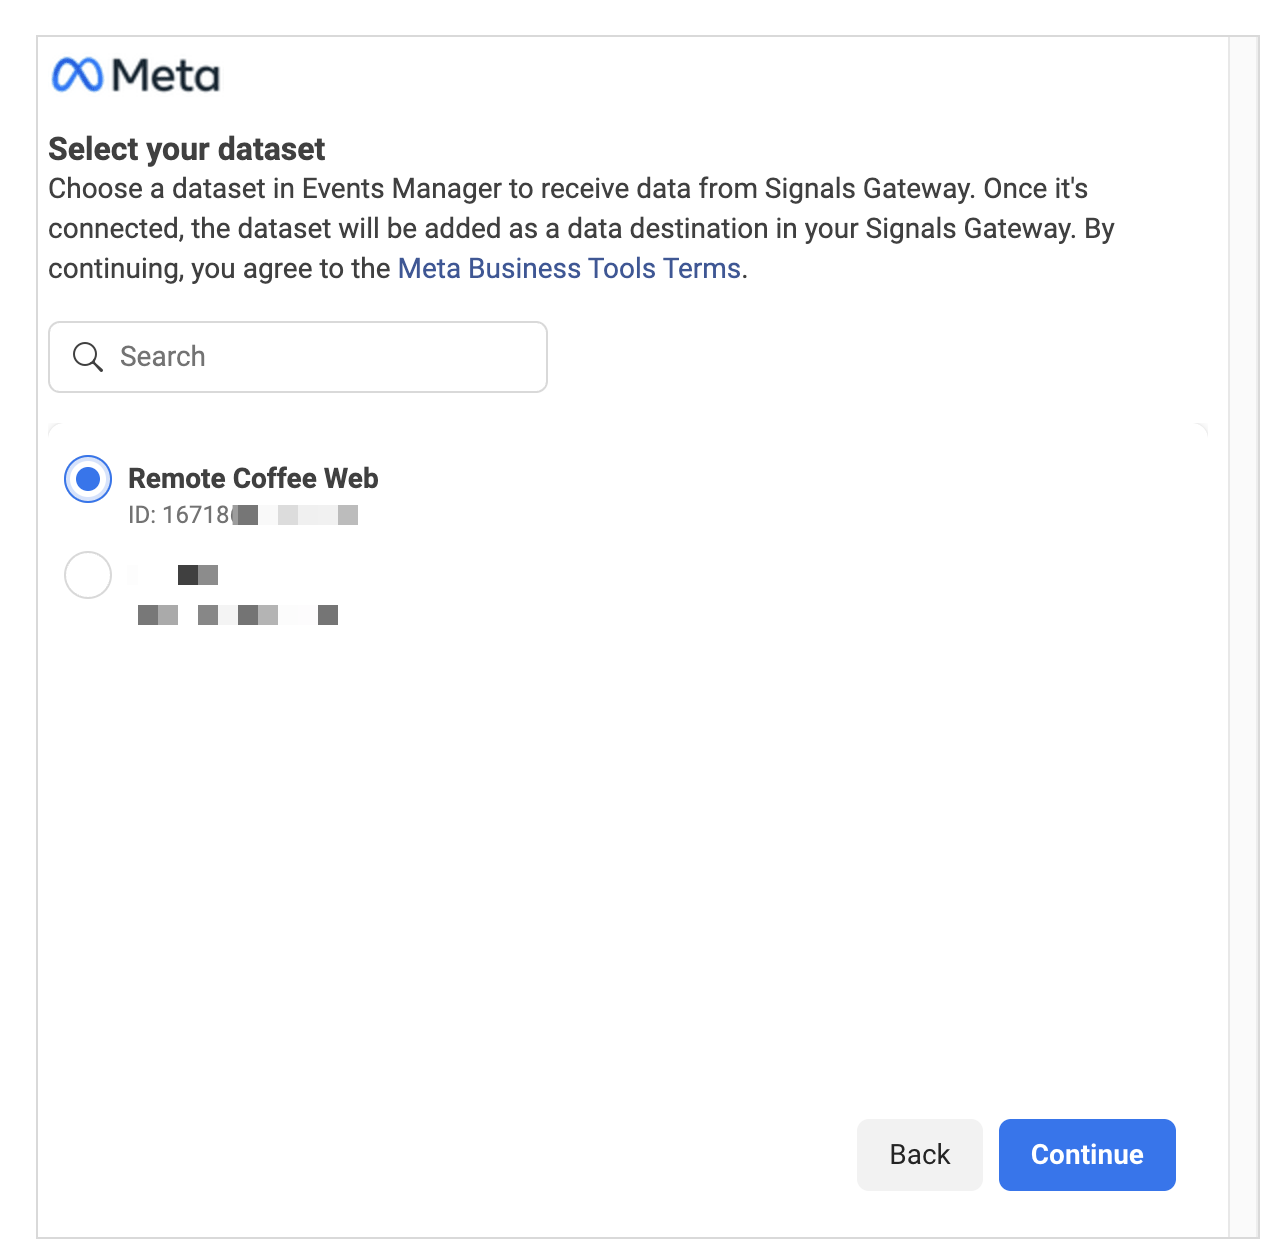Viewport: 1278px width, 1254px height.
Task: Open the Meta Business Tools Terms link
Action: coord(569,269)
